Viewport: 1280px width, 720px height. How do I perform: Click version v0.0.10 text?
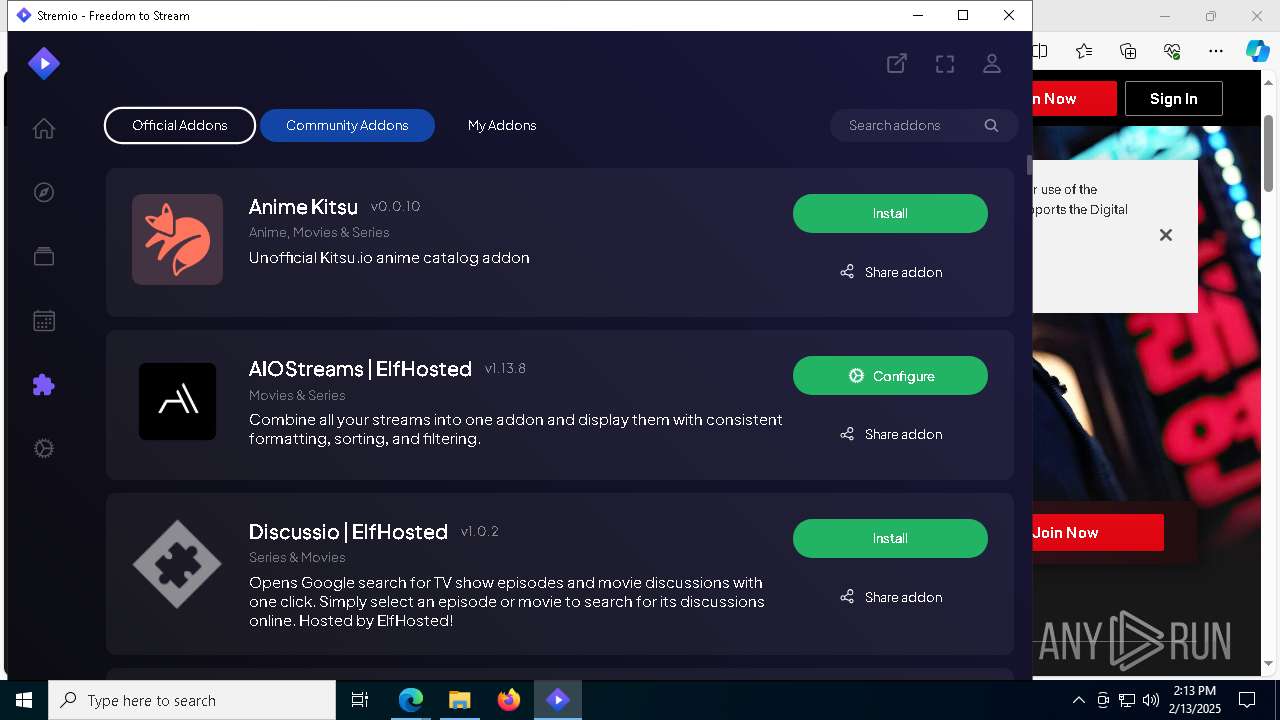coord(395,207)
